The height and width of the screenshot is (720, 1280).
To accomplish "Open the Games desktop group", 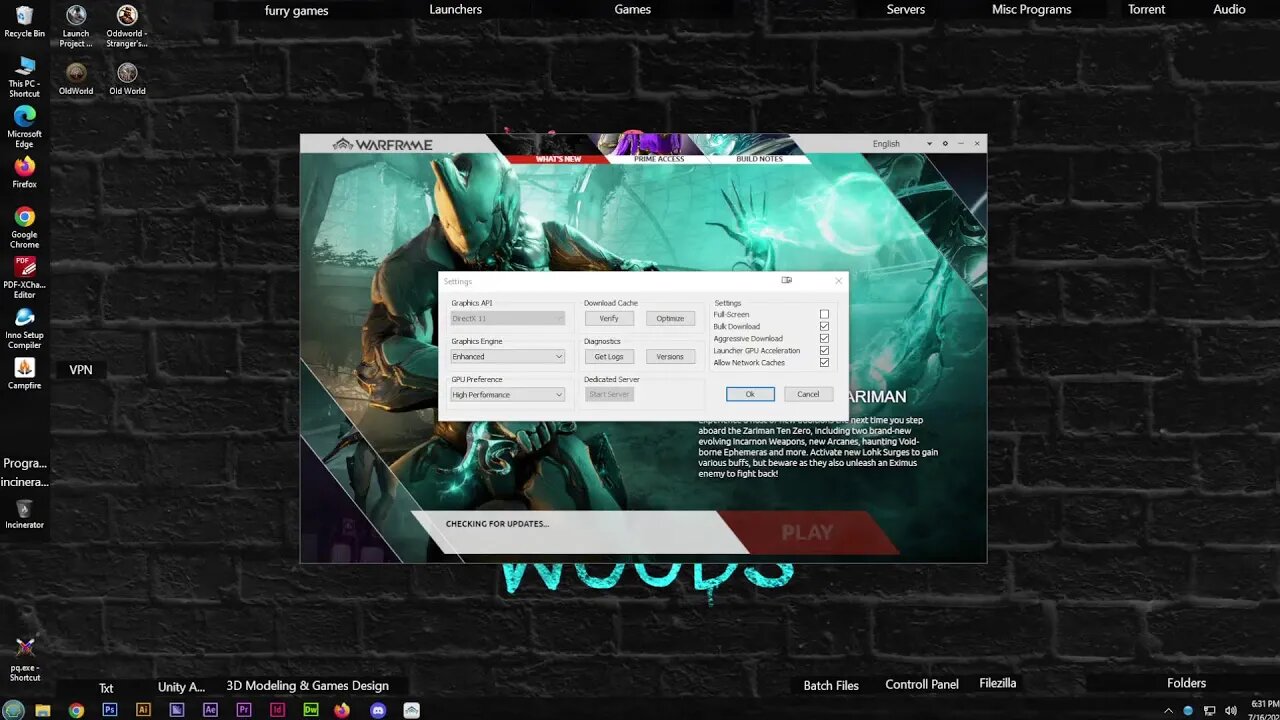I will (x=632, y=9).
